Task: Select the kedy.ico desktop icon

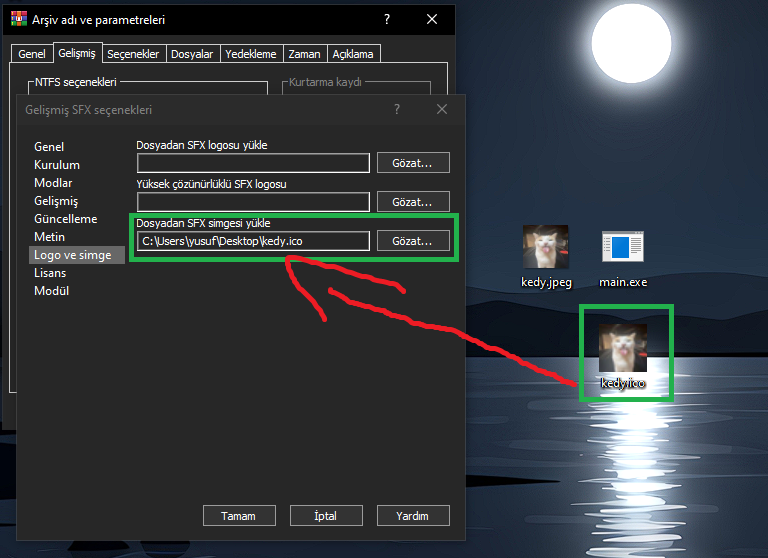Action: click(623, 357)
